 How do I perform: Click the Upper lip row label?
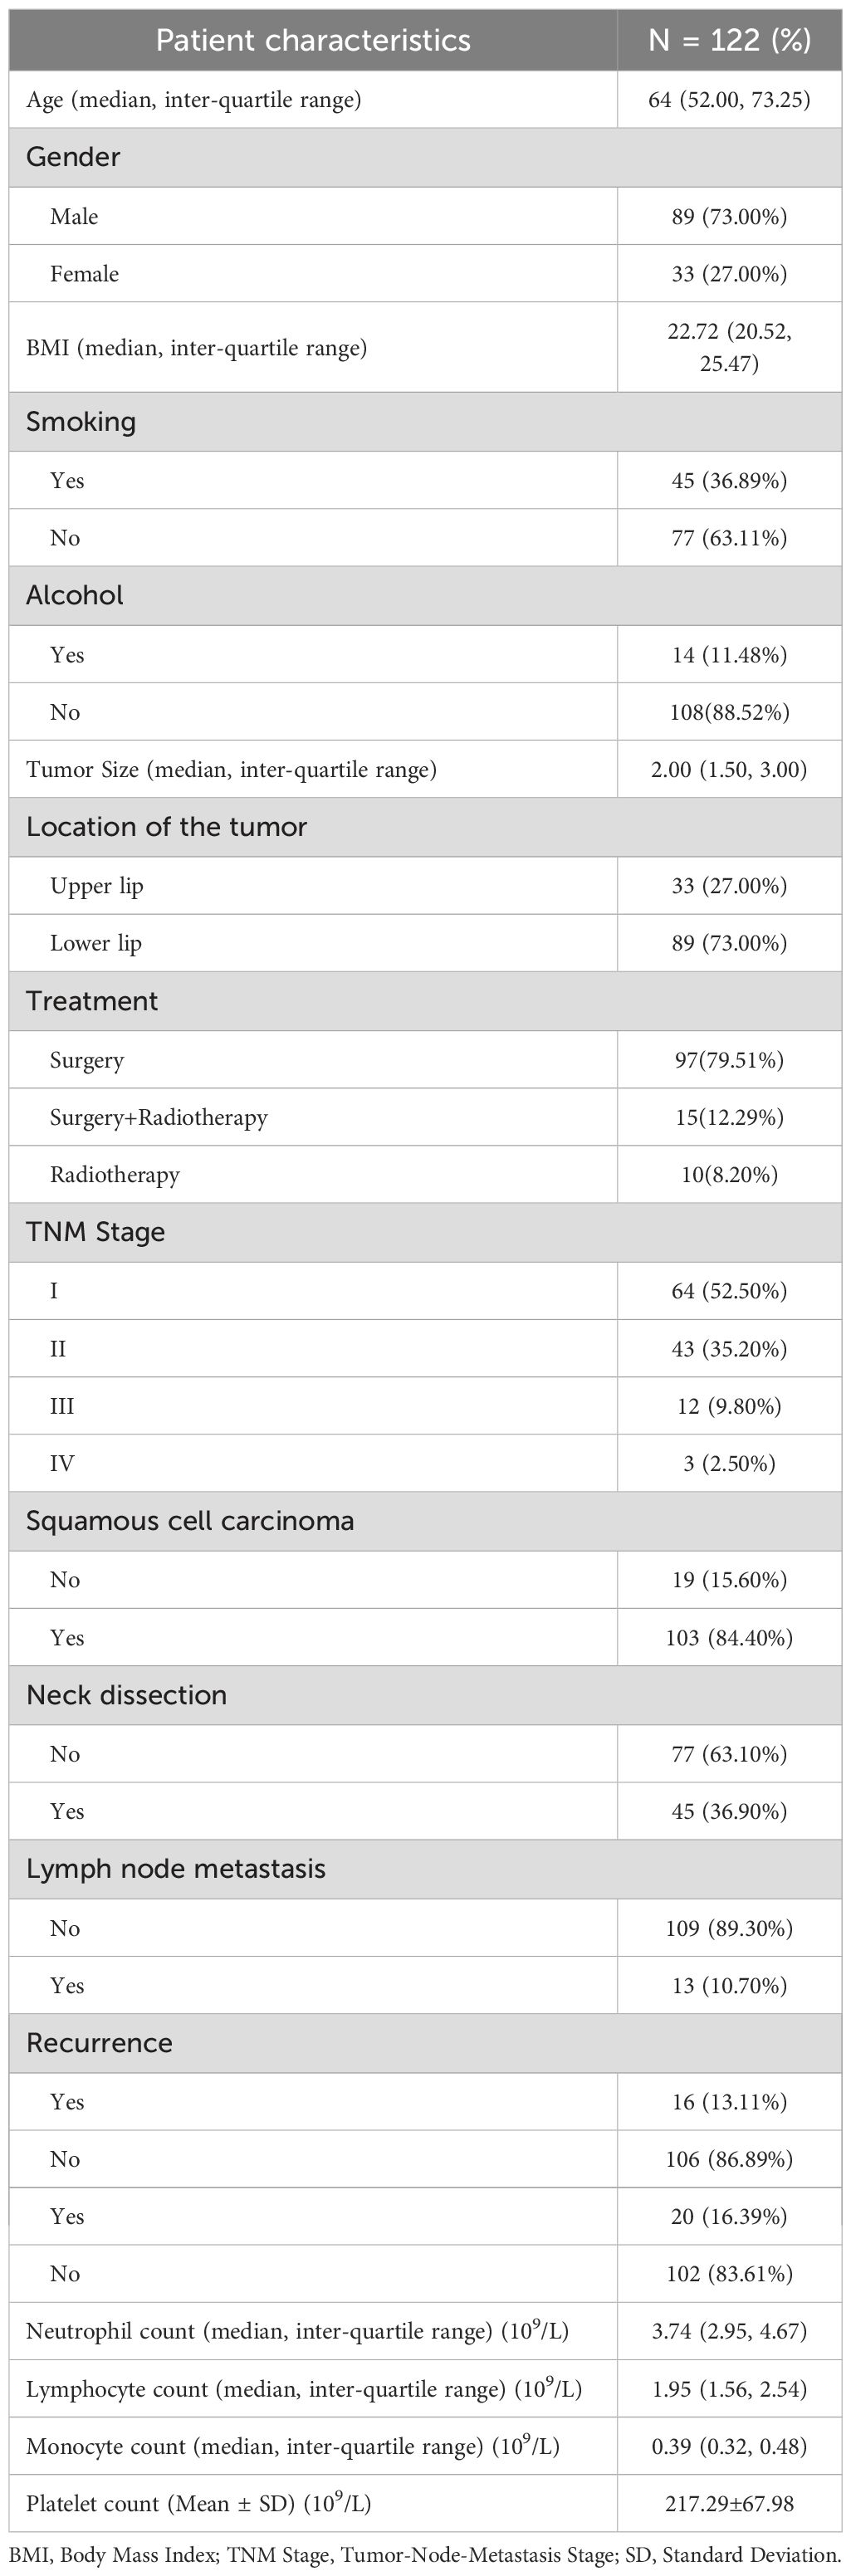point(97,886)
